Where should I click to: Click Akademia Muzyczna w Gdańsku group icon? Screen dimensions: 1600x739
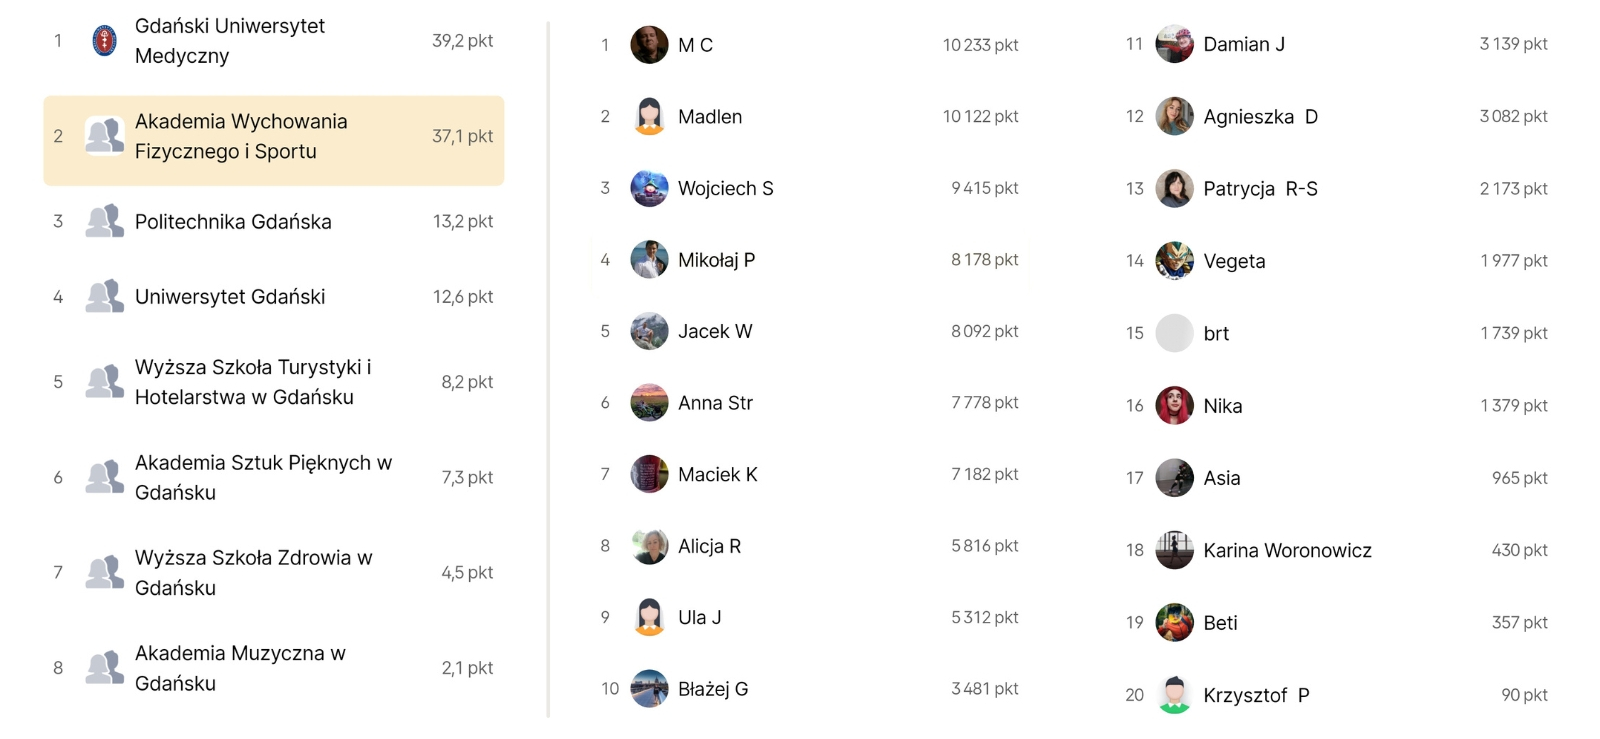click(104, 668)
